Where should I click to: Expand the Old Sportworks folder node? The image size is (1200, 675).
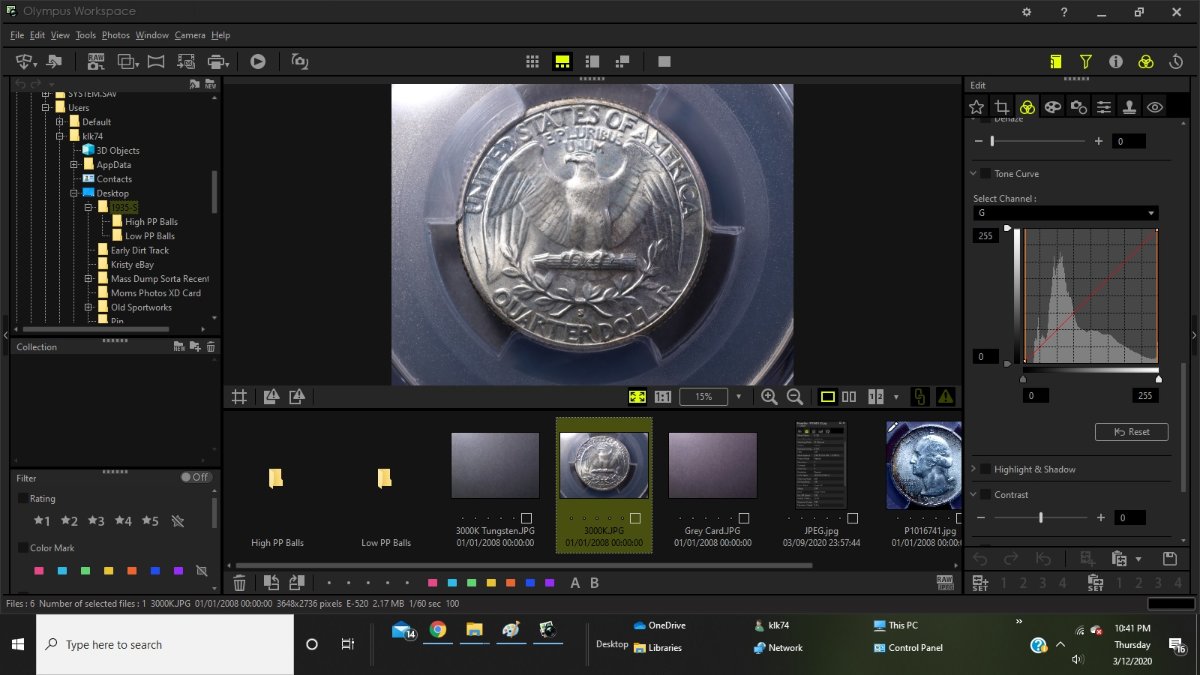coord(88,307)
